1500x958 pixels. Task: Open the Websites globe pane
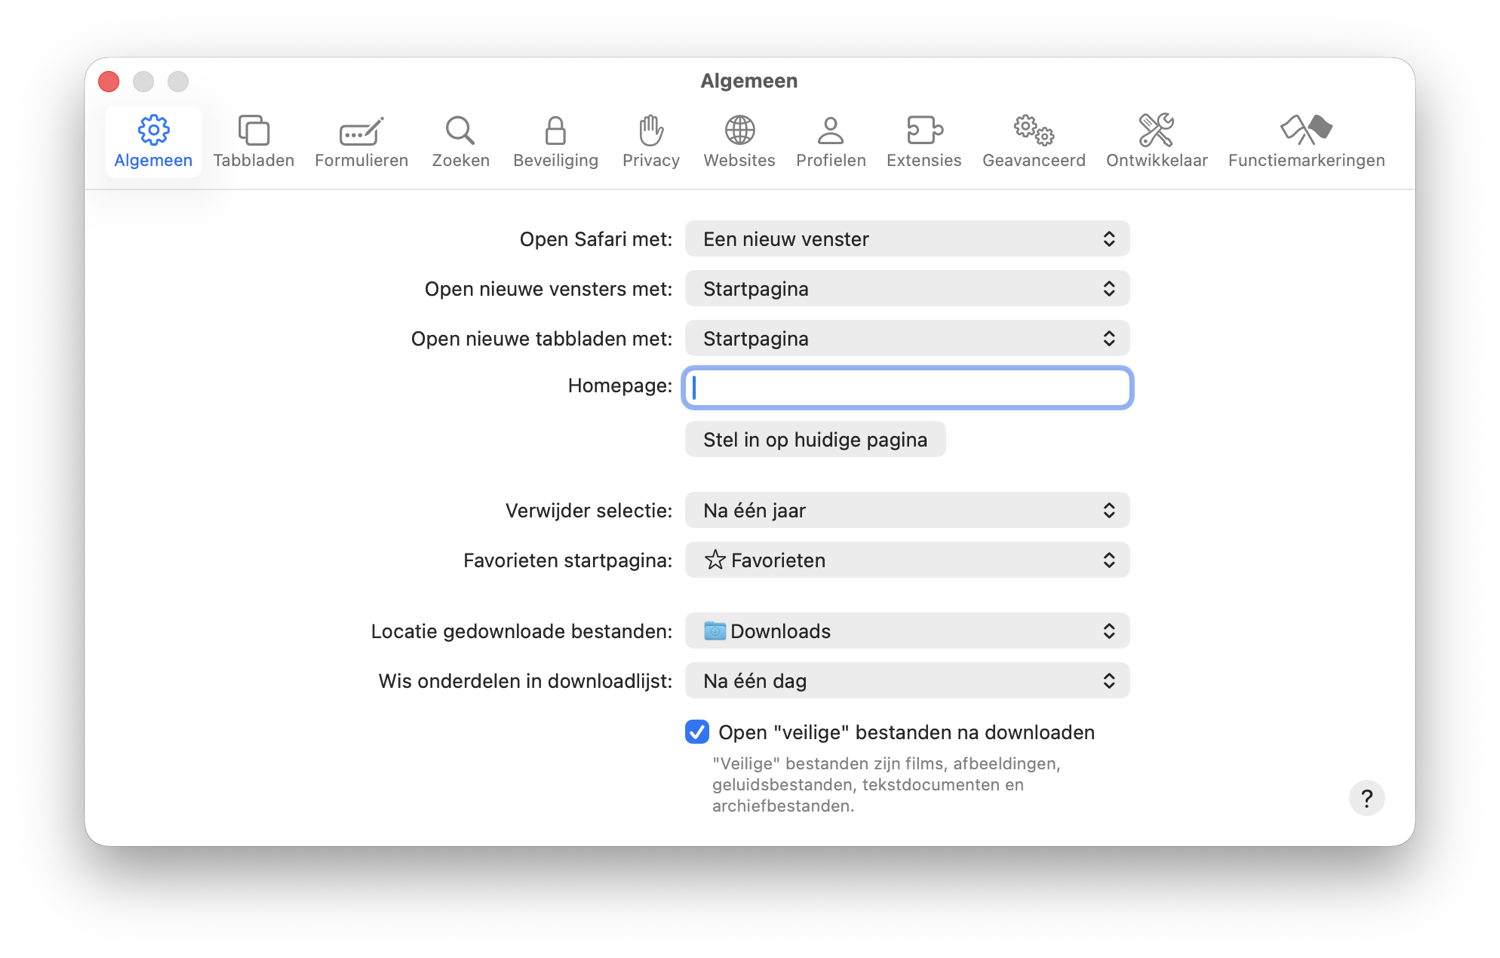tap(739, 141)
